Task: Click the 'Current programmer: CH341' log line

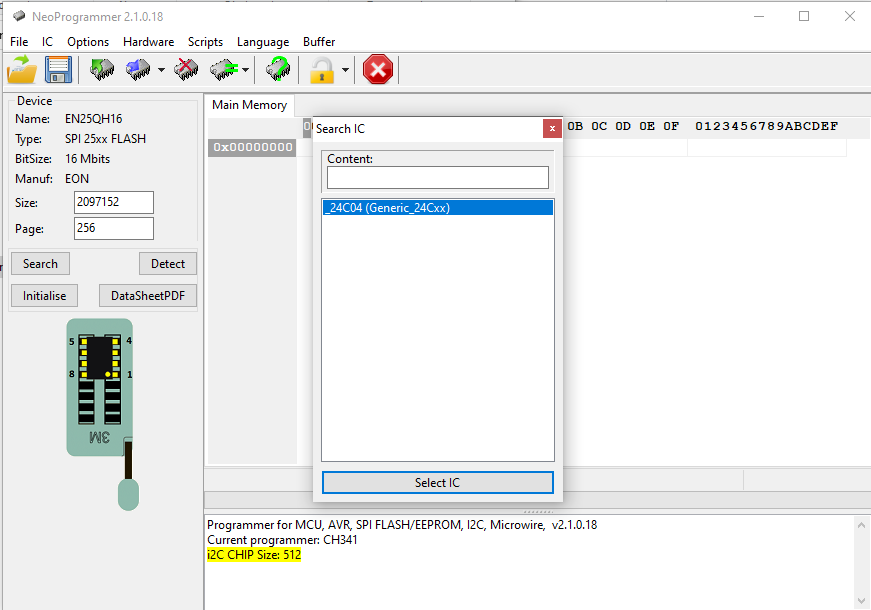Action: [x=282, y=539]
